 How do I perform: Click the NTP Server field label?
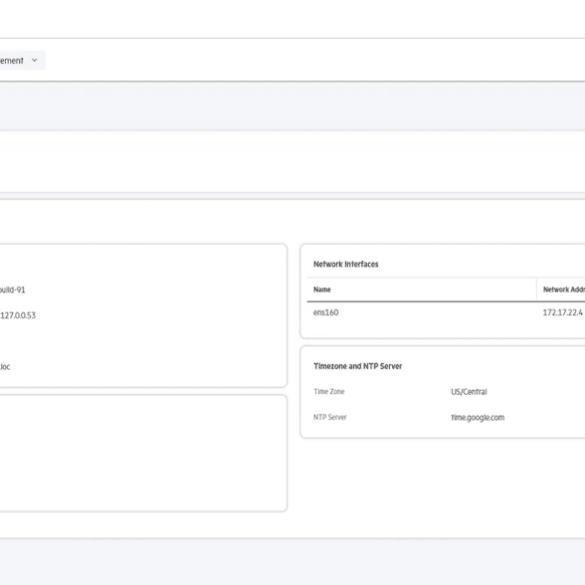pyautogui.click(x=330, y=417)
